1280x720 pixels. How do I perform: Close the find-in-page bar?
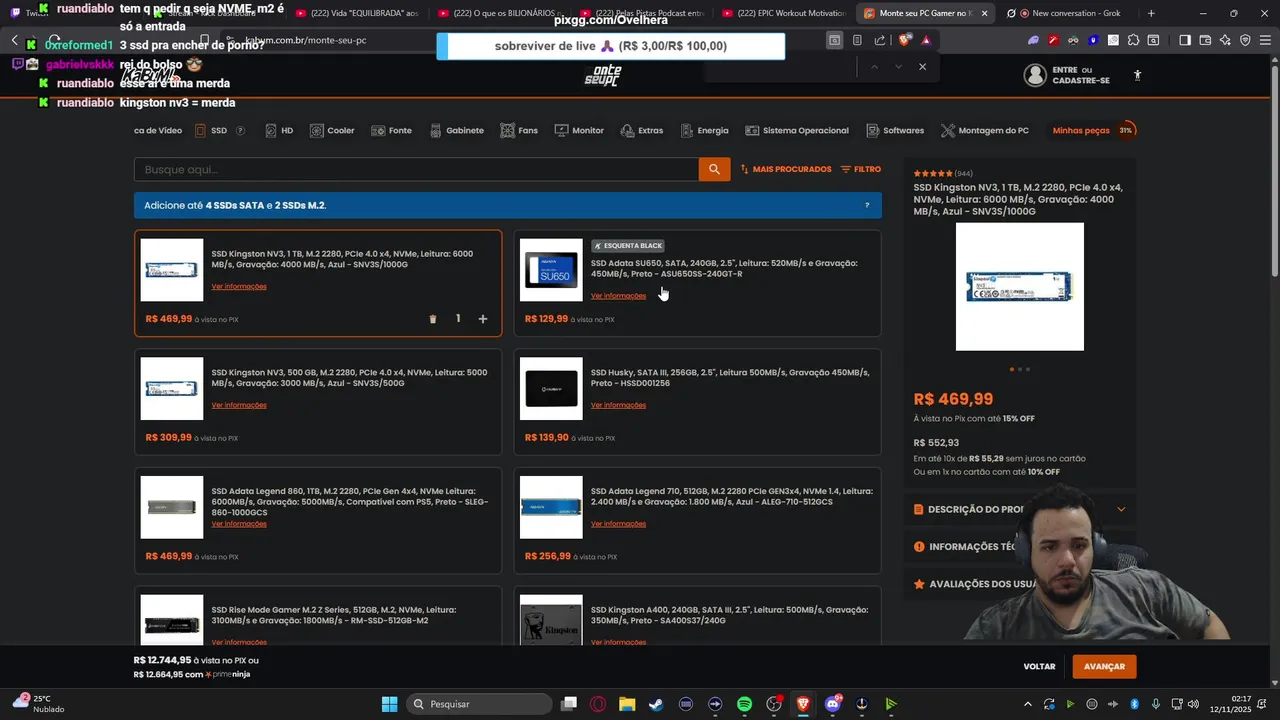tap(922, 66)
